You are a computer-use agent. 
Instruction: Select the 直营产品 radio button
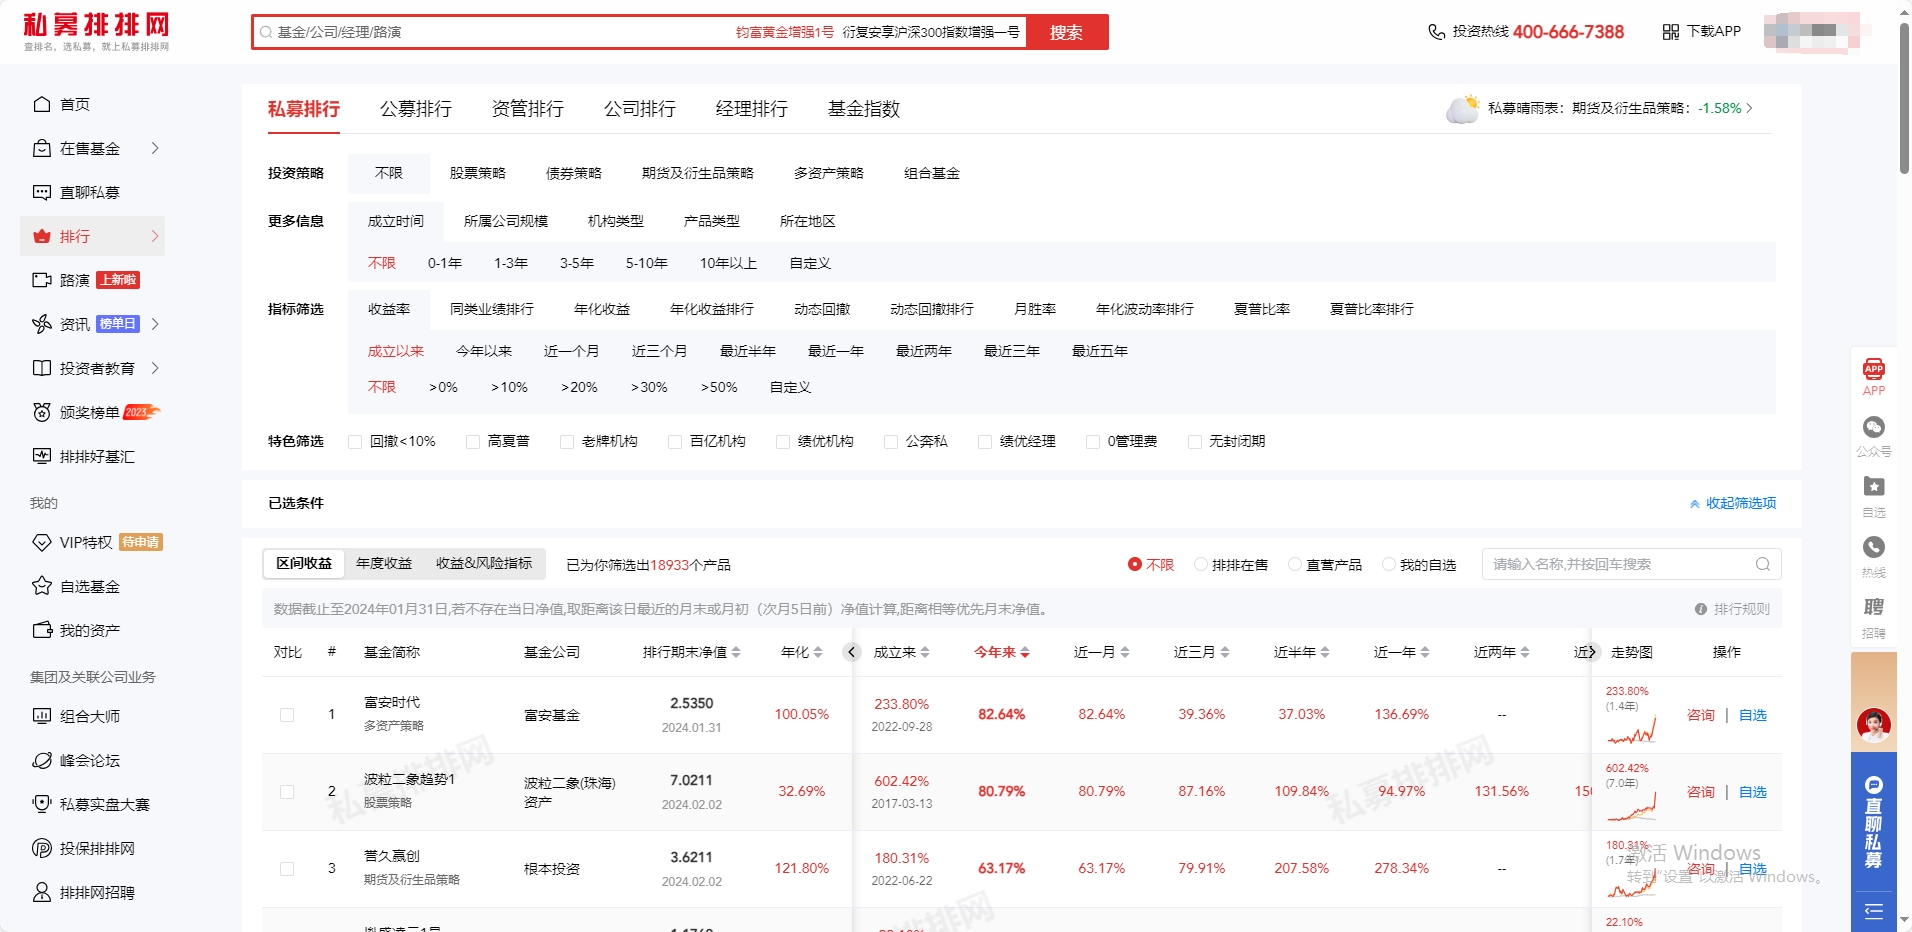[1295, 564]
